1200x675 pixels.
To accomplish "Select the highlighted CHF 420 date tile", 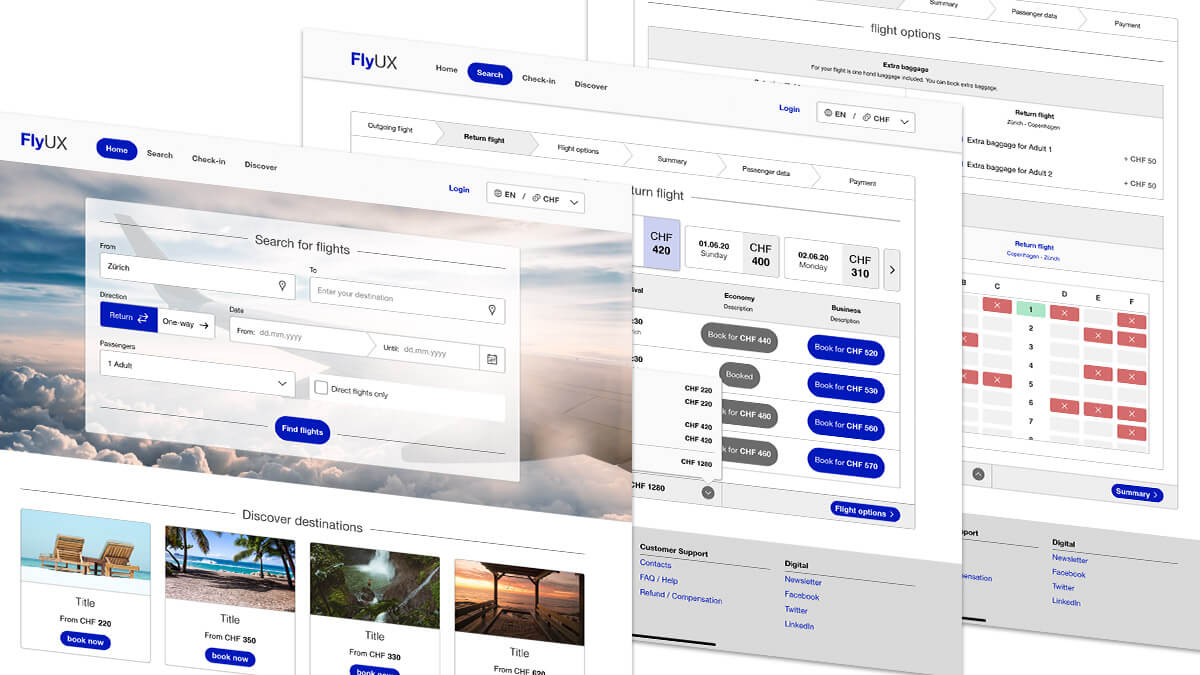I will (661, 244).
